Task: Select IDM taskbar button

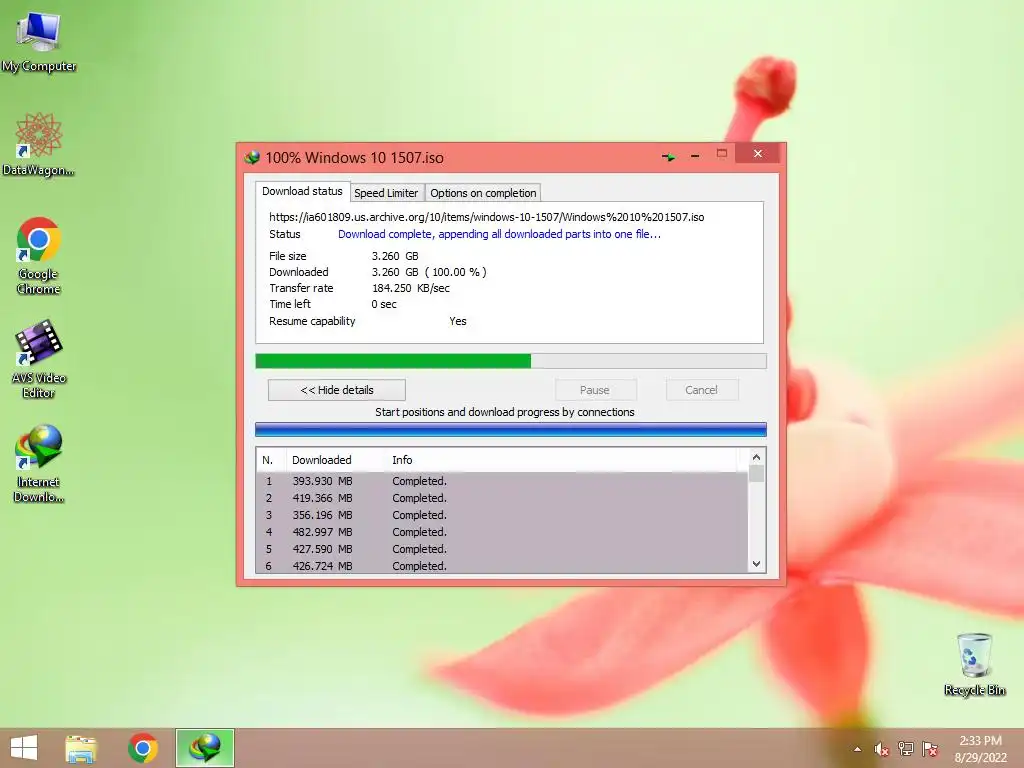Action: (204, 748)
